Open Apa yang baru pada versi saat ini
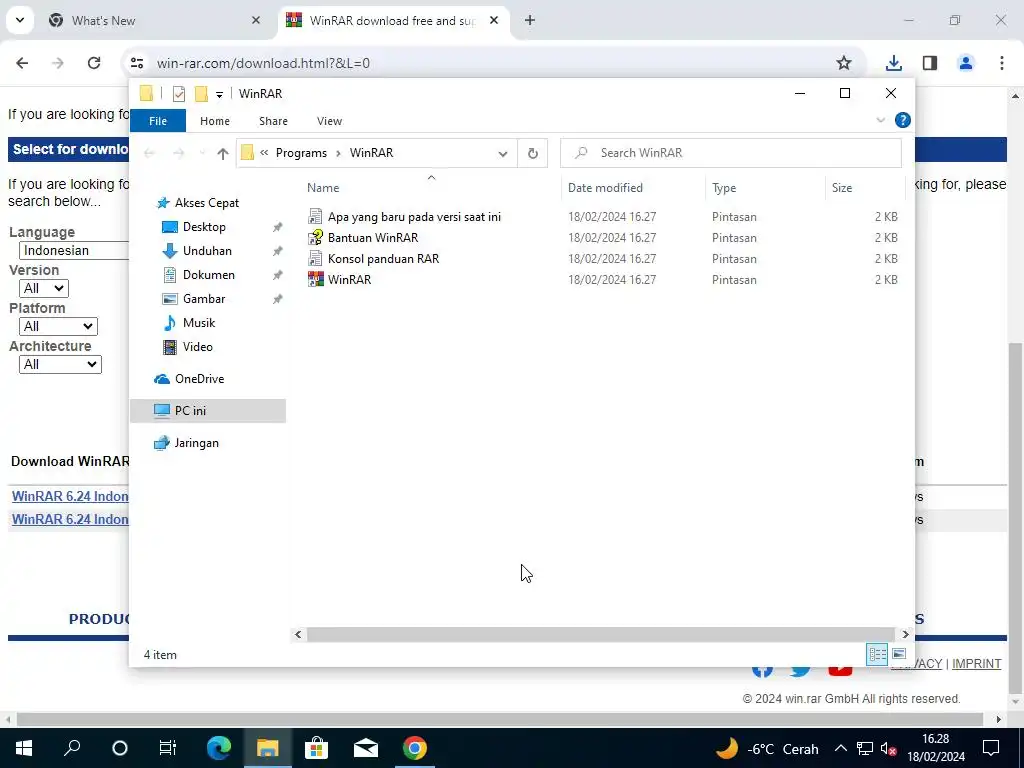The height and width of the screenshot is (768, 1024). pos(413,217)
